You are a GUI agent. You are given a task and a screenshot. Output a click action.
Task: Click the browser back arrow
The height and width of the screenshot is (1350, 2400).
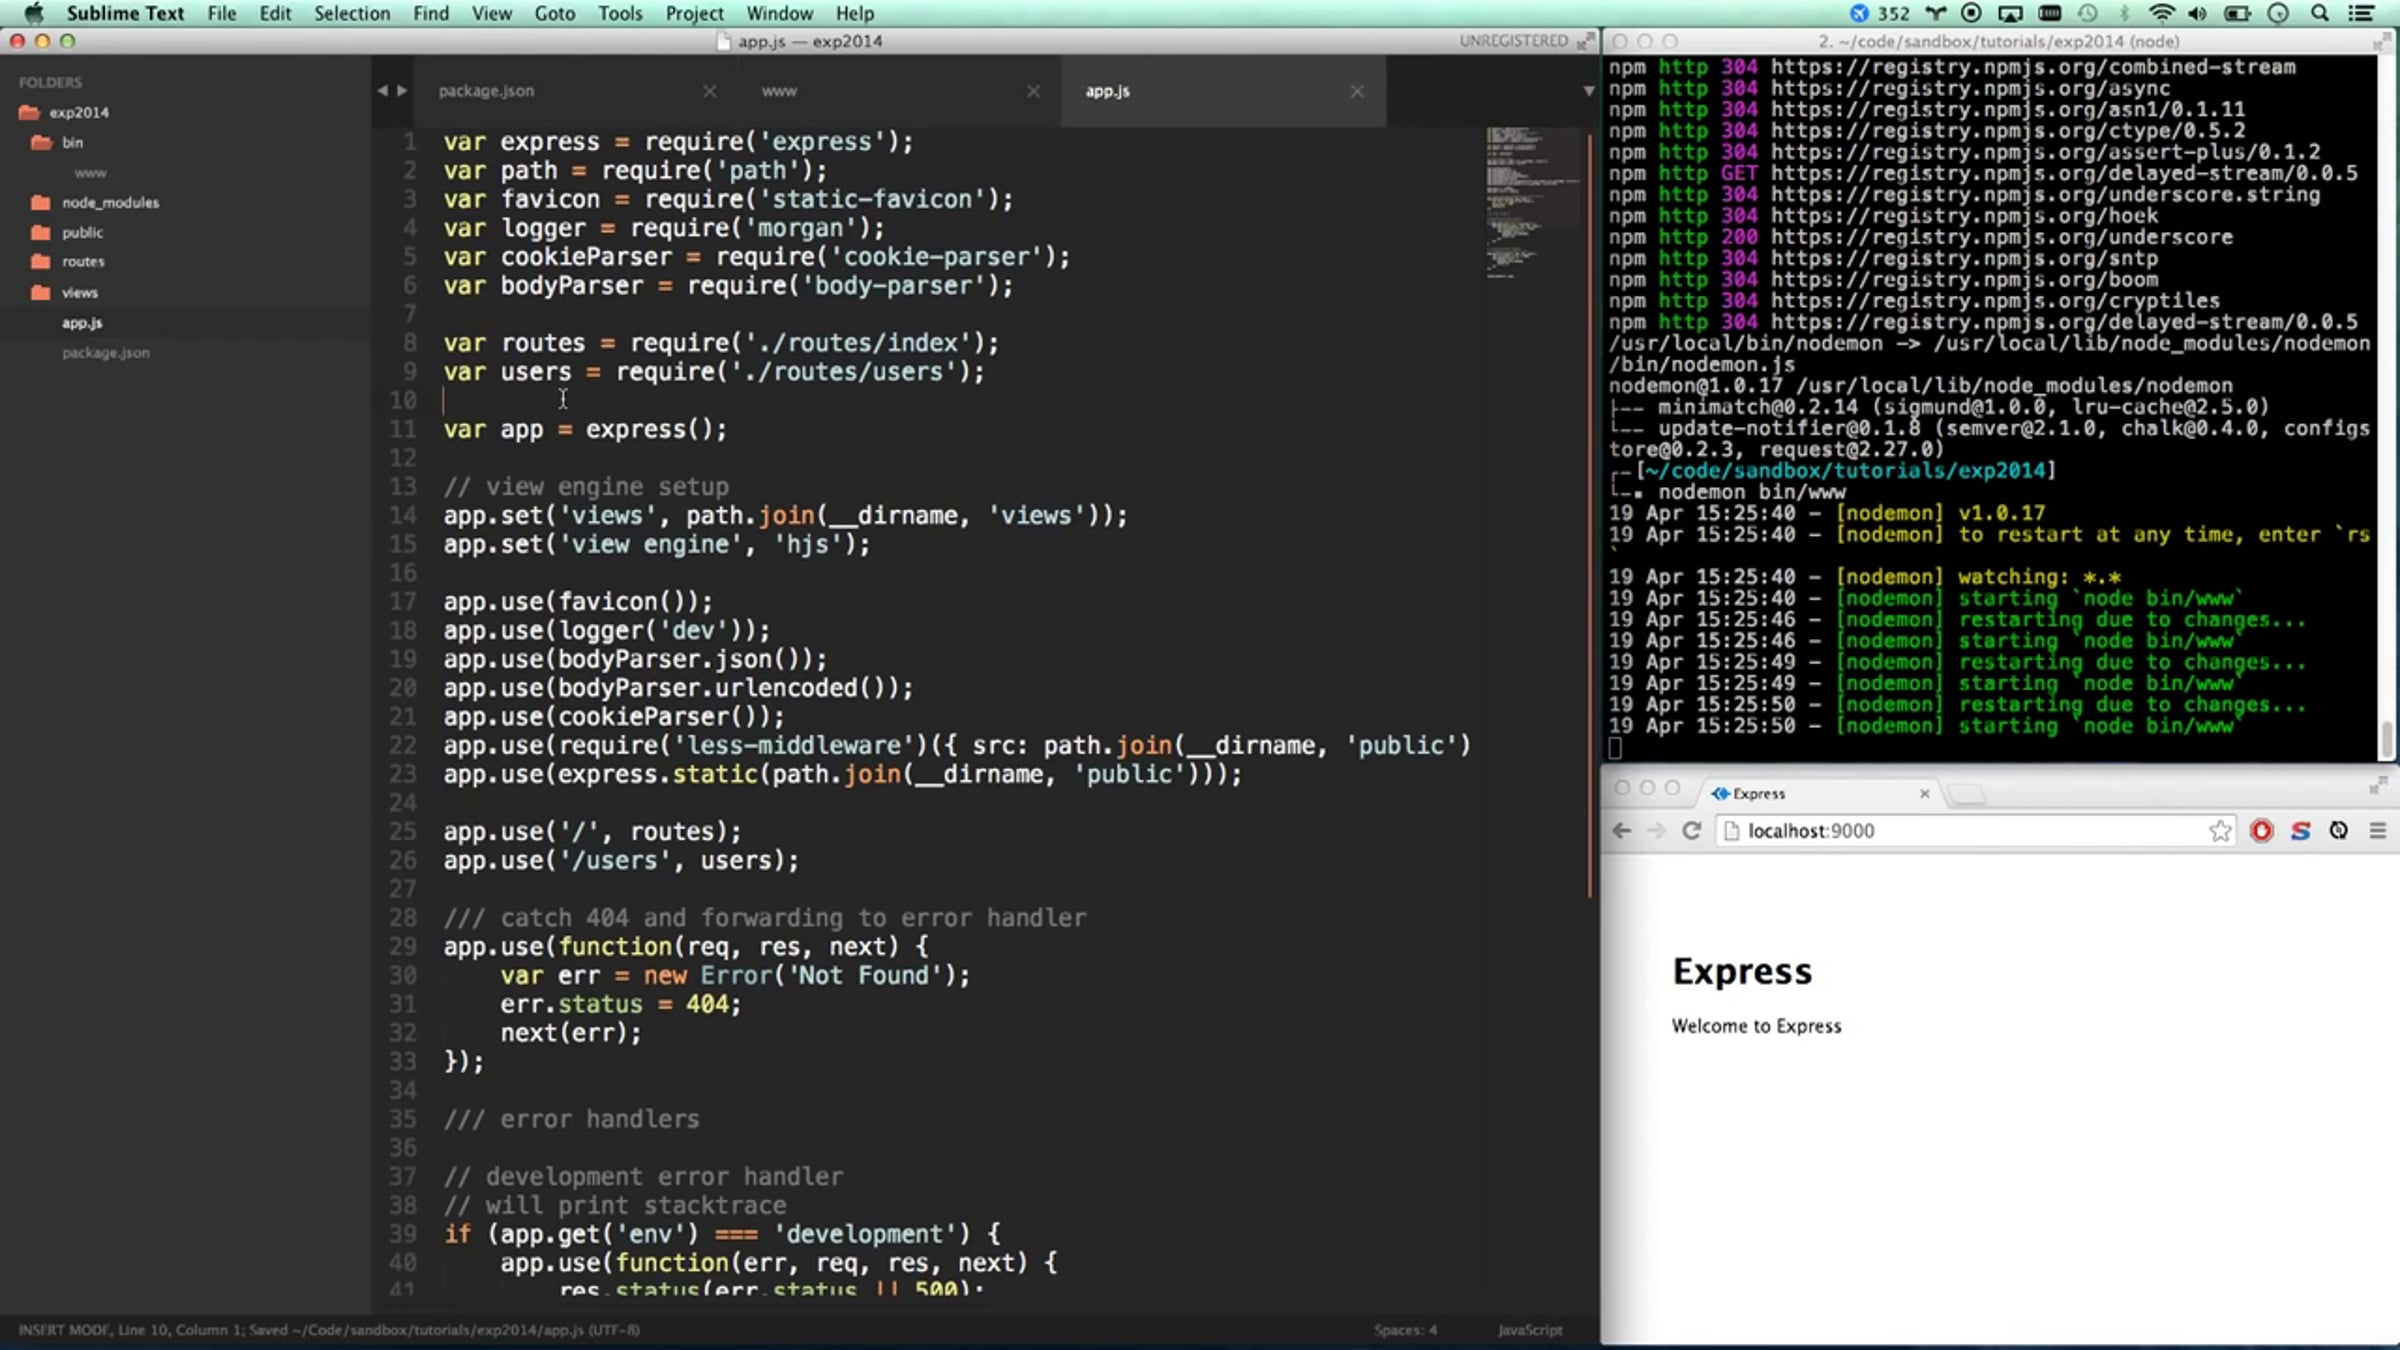[x=1622, y=830]
